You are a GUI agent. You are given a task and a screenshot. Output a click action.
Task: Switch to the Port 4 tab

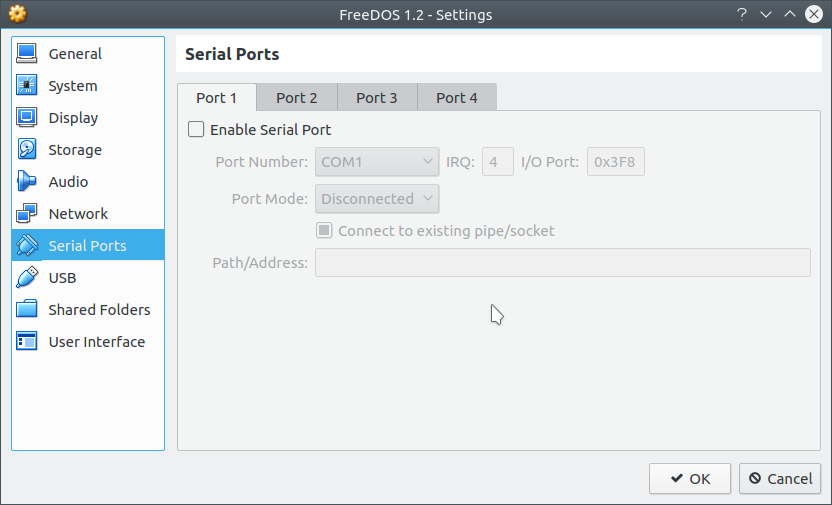[x=457, y=98]
